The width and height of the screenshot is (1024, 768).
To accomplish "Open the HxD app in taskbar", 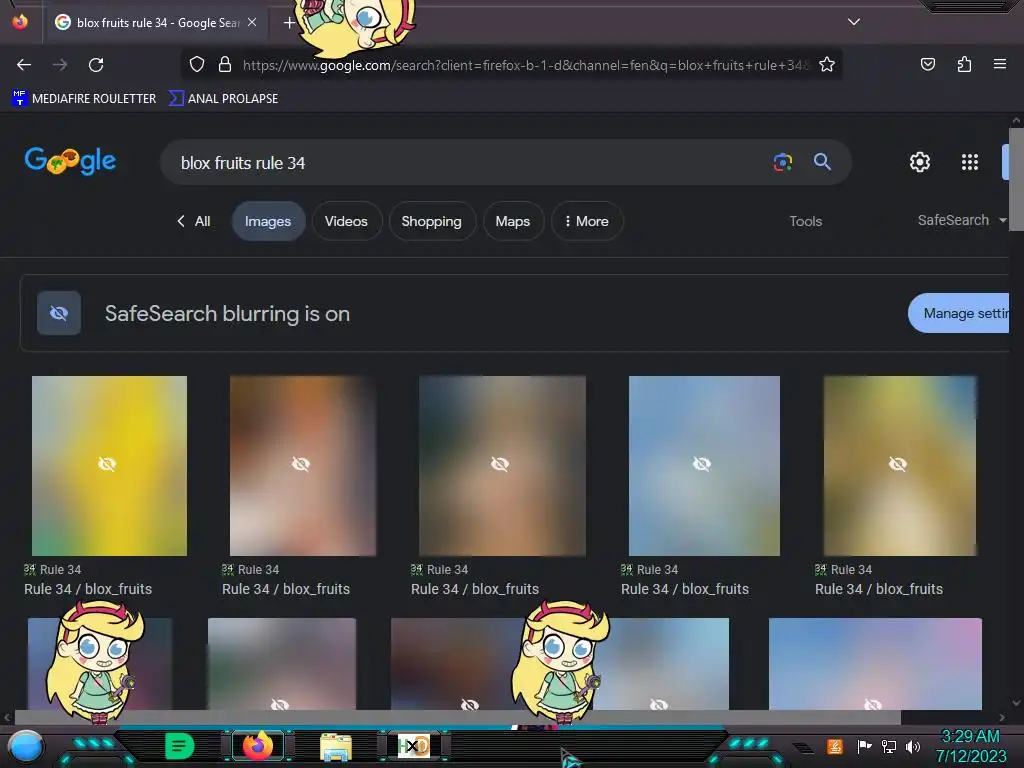I will (413, 746).
